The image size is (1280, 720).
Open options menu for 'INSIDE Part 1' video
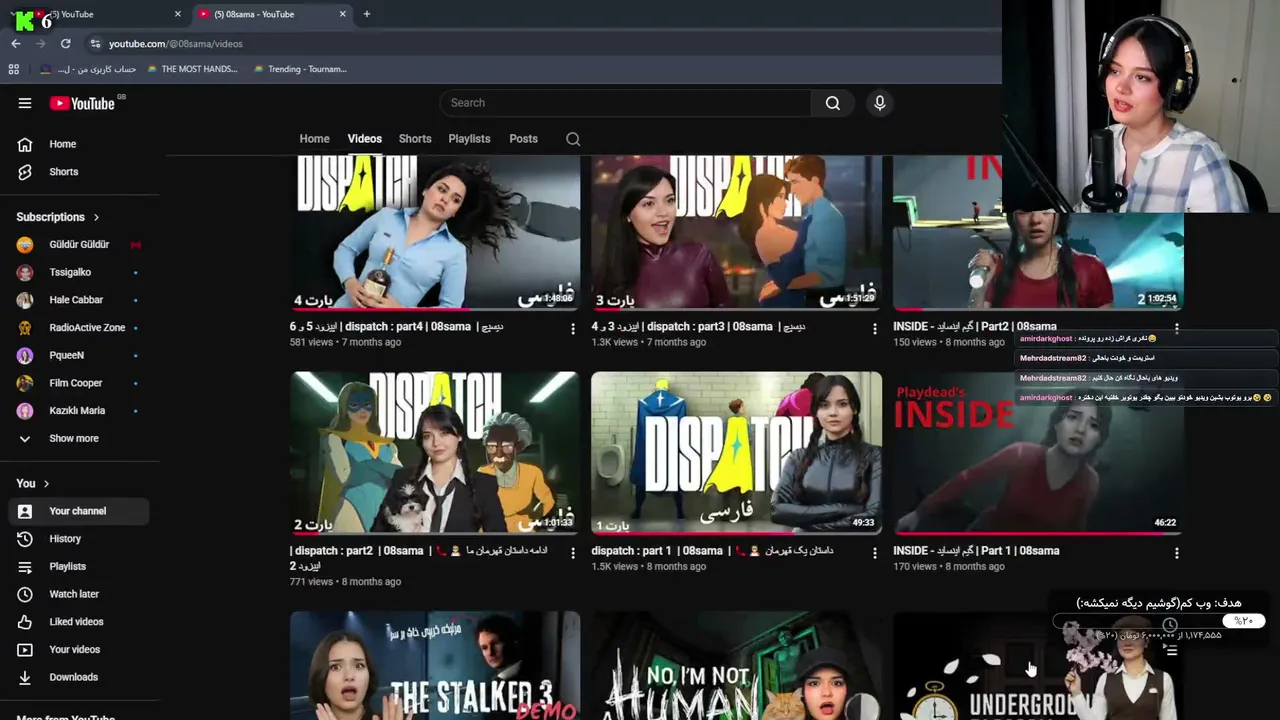coord(1177,552)
